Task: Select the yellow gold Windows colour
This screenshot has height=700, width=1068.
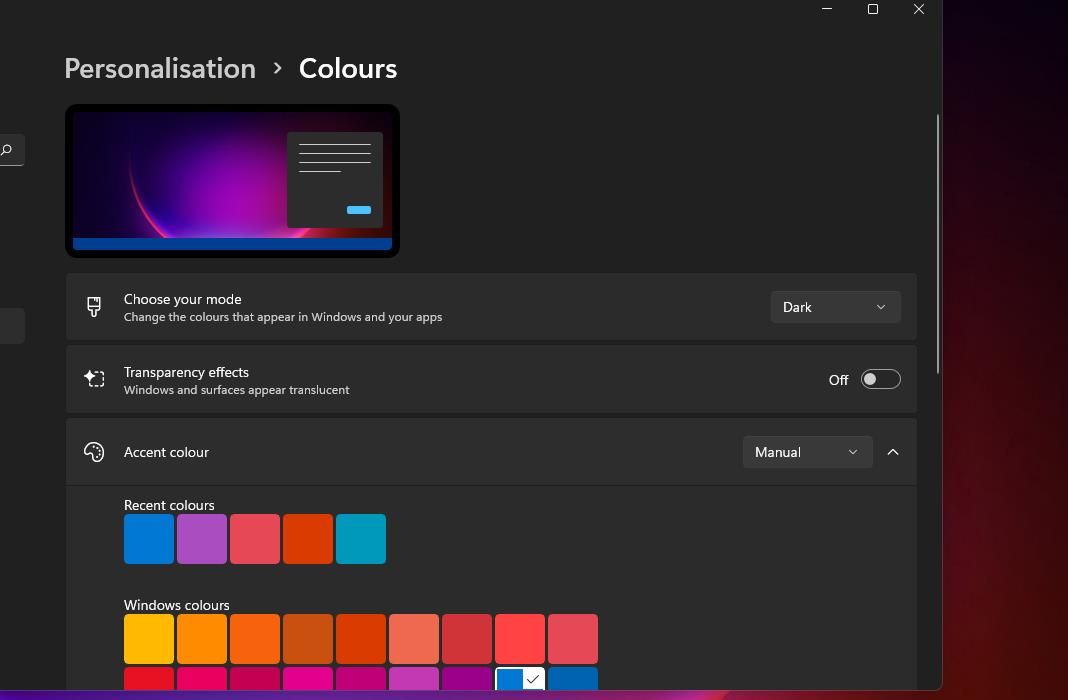Action: point(149,639)
